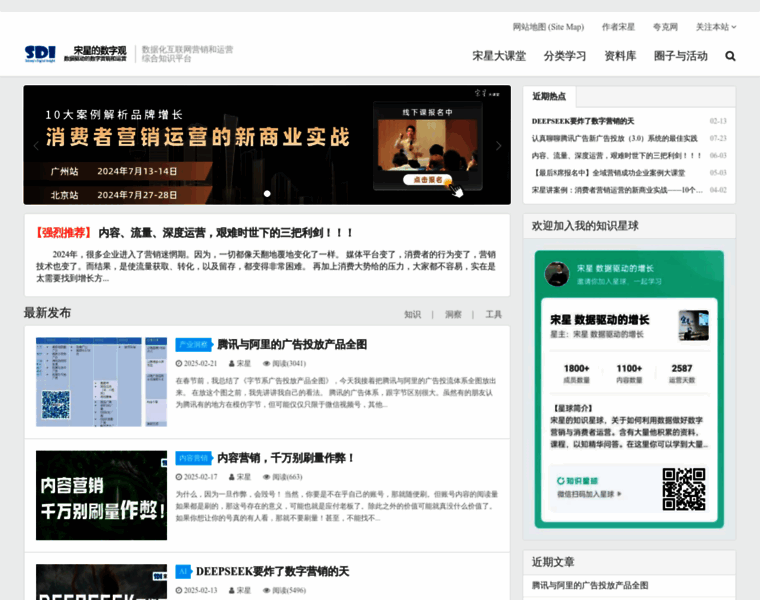Click the 阅读(3041) view count
This screenshot has height=600, width=760.
pos(289,363)
